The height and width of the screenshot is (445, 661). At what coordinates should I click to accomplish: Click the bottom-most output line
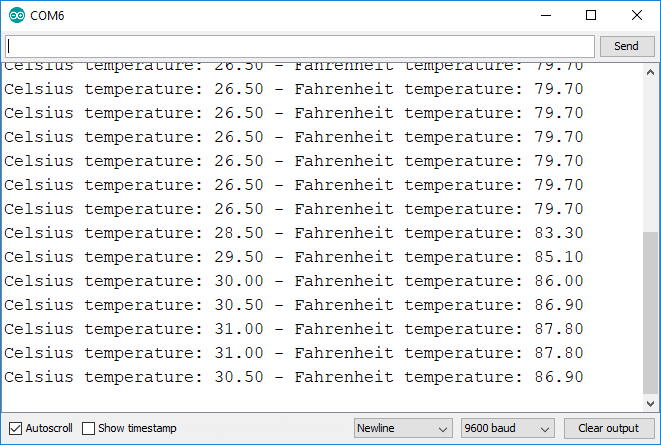point(293,377)
